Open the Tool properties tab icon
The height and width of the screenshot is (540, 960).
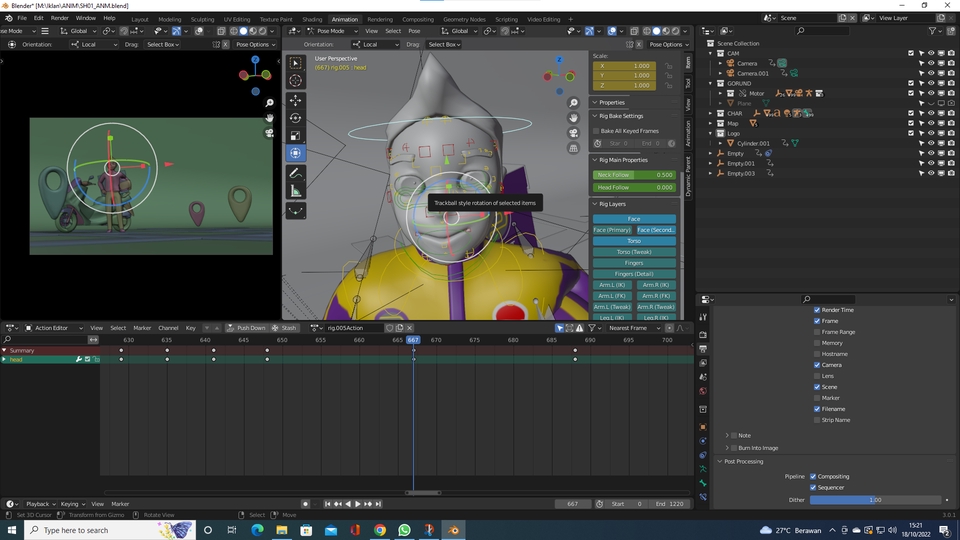point(703,317)
